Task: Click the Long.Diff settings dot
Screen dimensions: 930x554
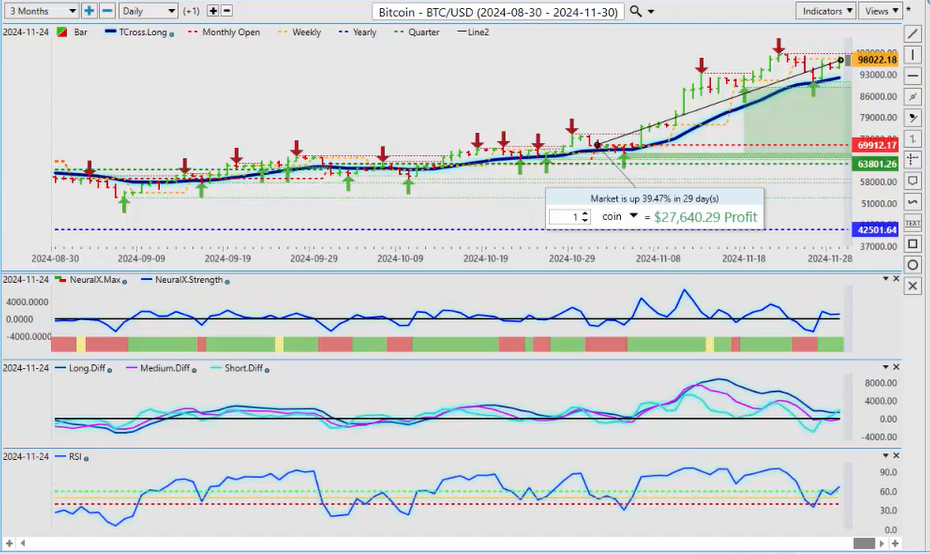Action: (110, 370)
